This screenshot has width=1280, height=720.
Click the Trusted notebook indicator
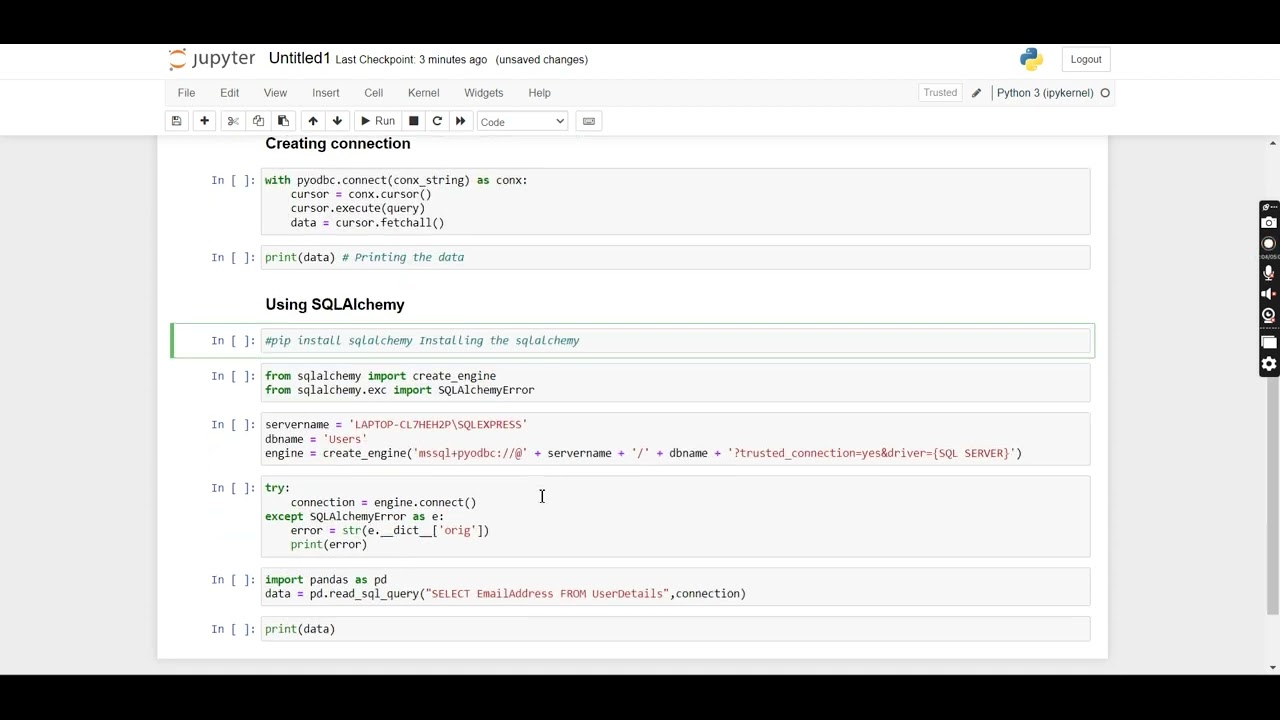940,93
